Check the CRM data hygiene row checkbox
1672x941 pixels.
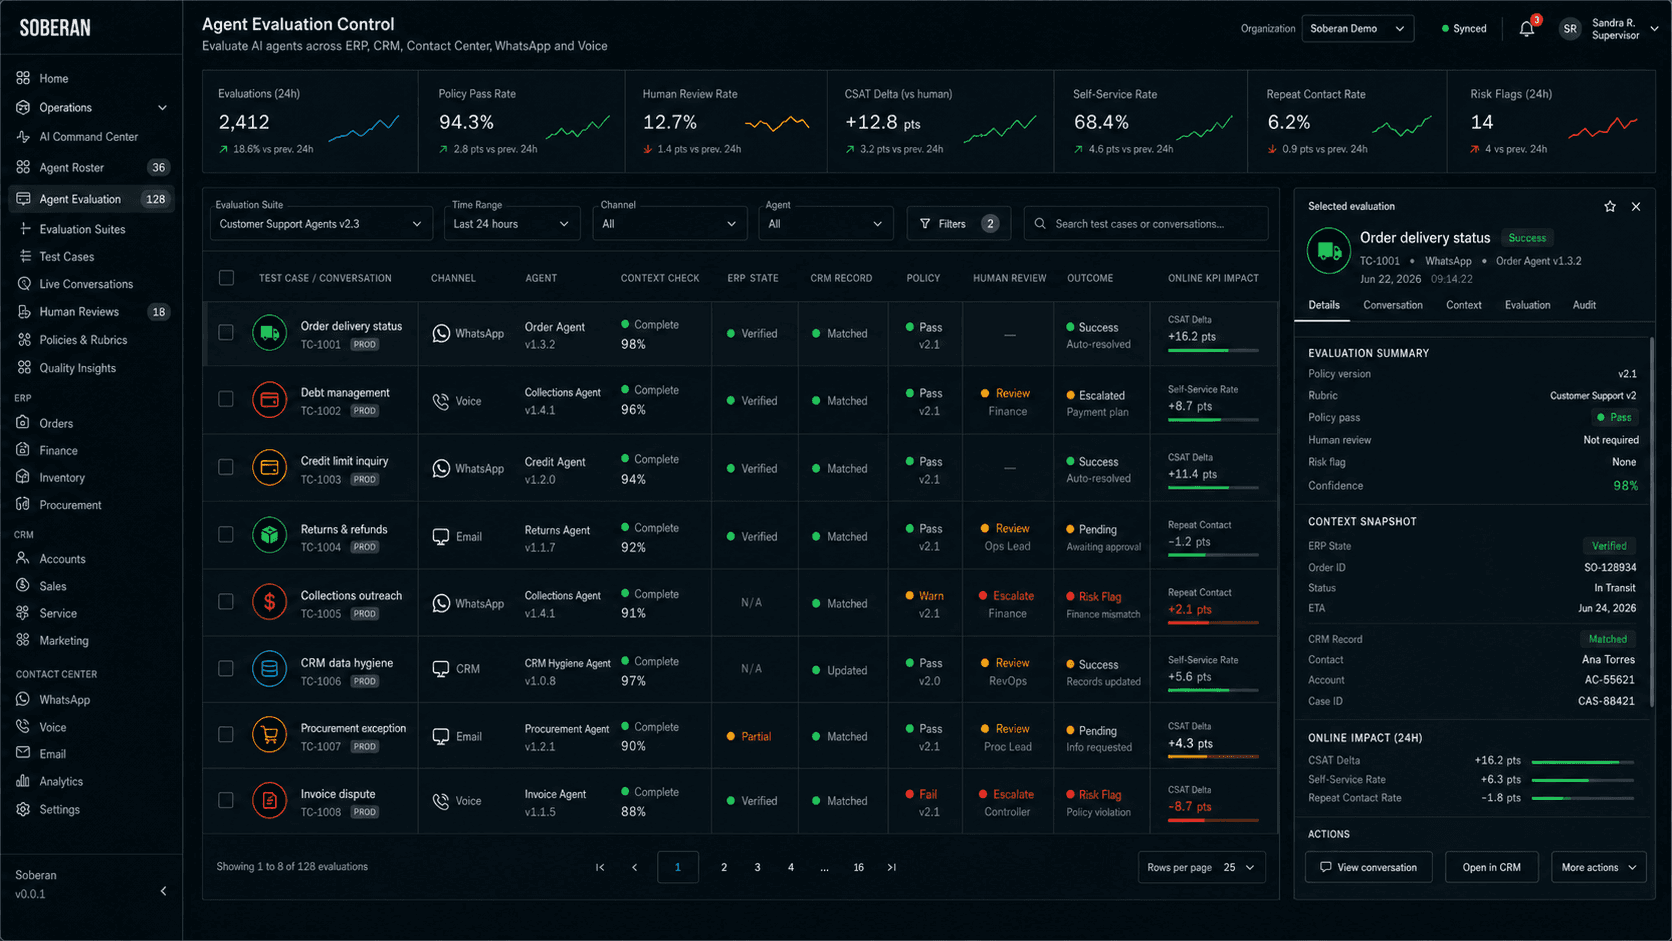pos(226,668)
